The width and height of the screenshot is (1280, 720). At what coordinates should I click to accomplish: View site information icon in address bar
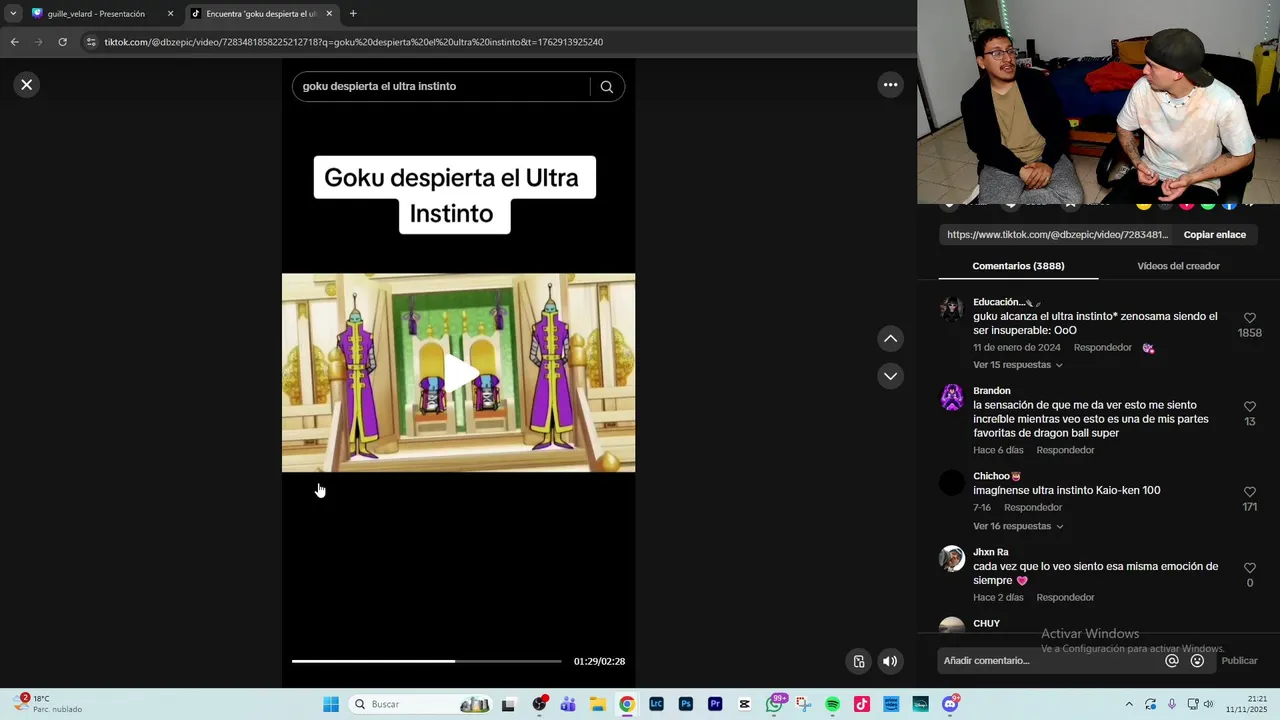[x=91, y=42]
